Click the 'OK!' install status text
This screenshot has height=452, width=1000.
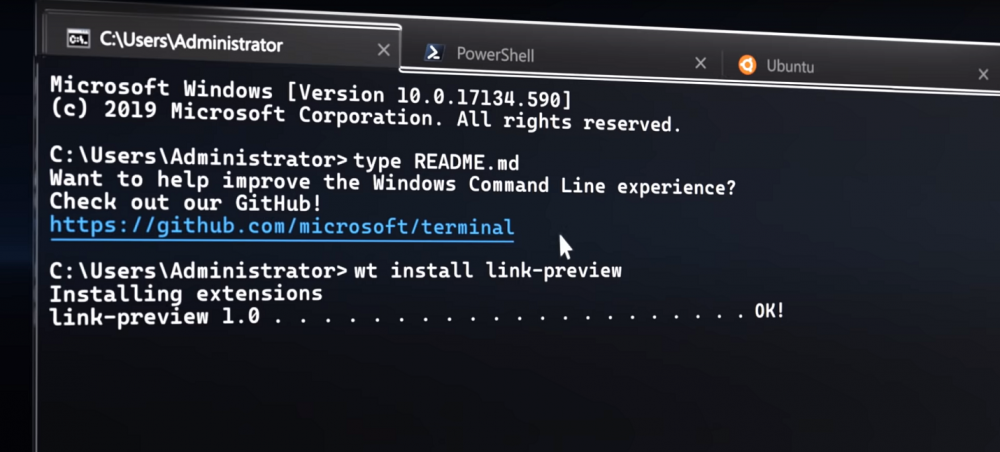(769, 311)
